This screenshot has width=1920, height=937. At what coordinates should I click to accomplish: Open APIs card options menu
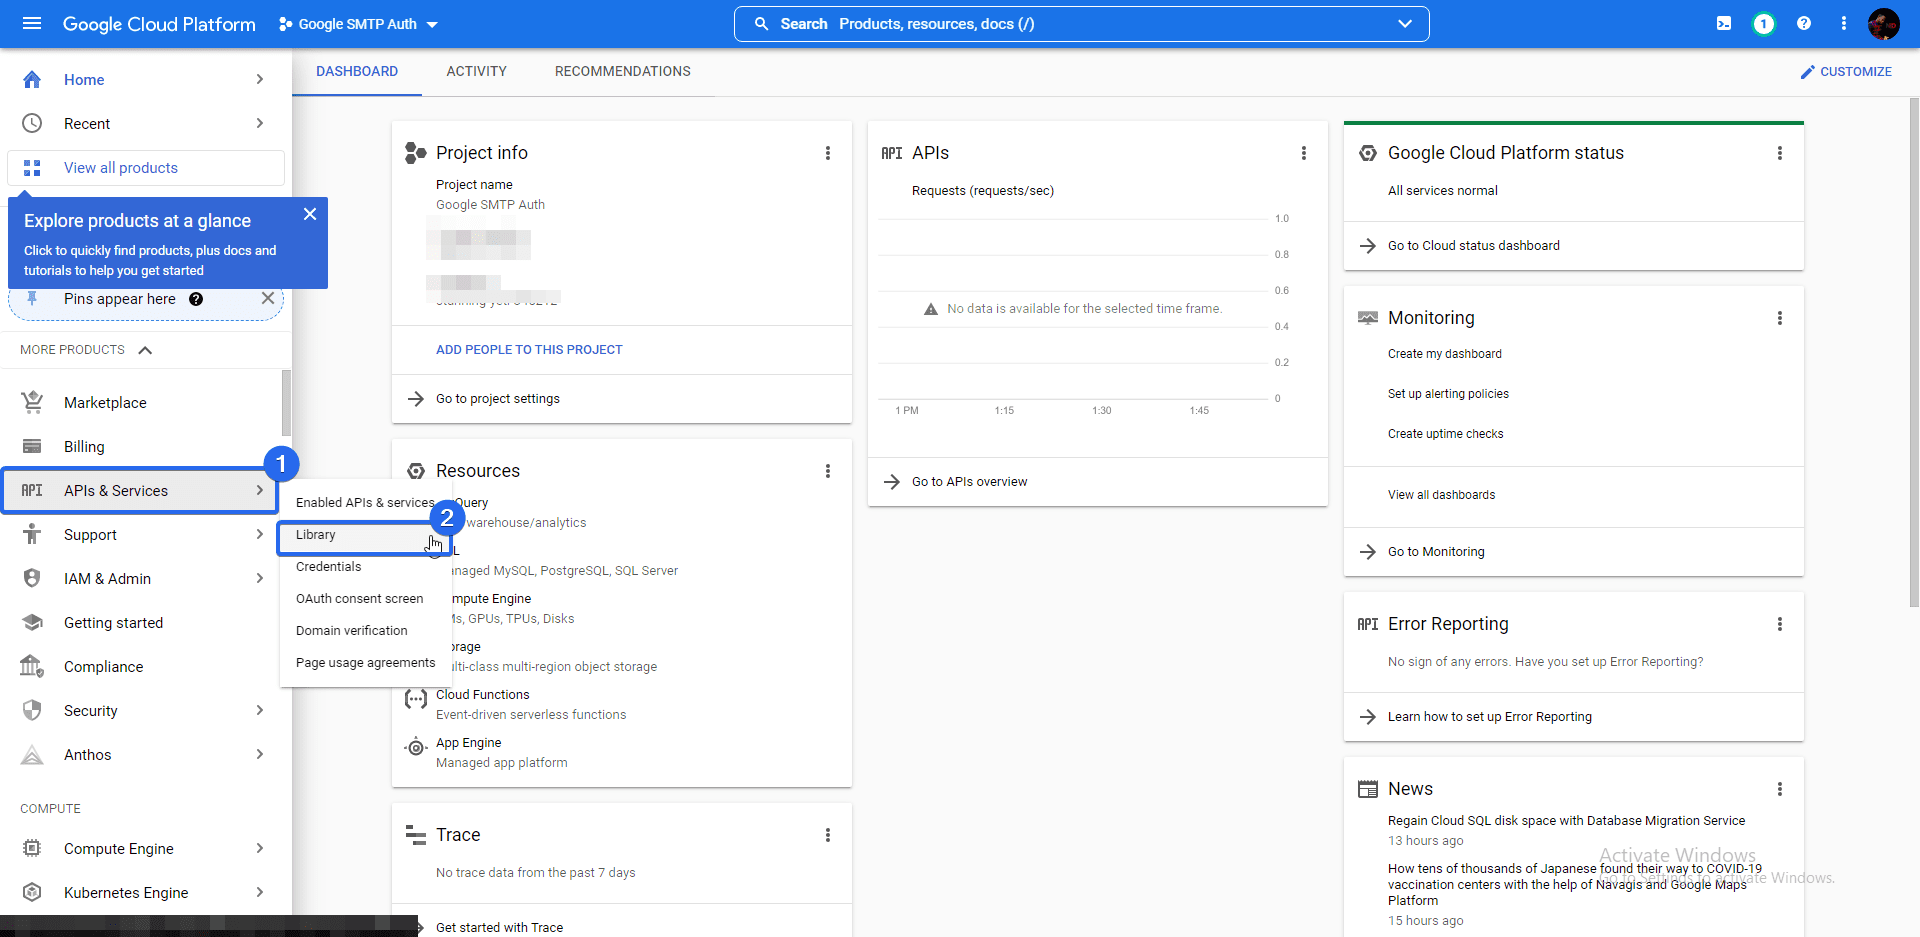(x=1304, y=153)
